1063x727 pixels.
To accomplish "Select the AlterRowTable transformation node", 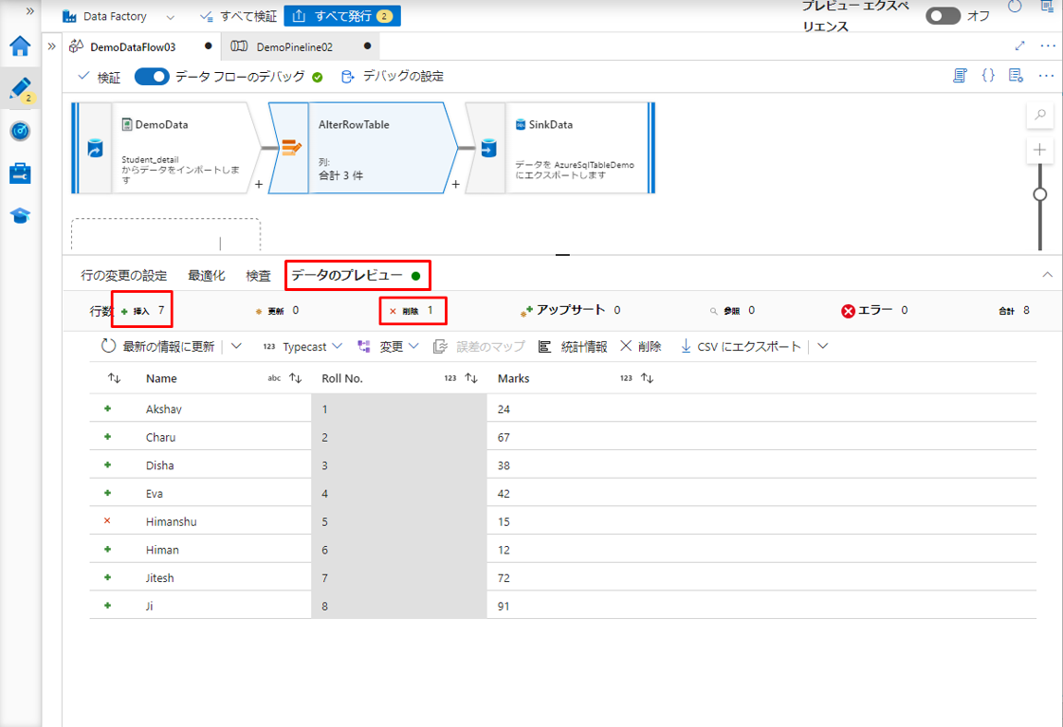I will tap(363, 148).
